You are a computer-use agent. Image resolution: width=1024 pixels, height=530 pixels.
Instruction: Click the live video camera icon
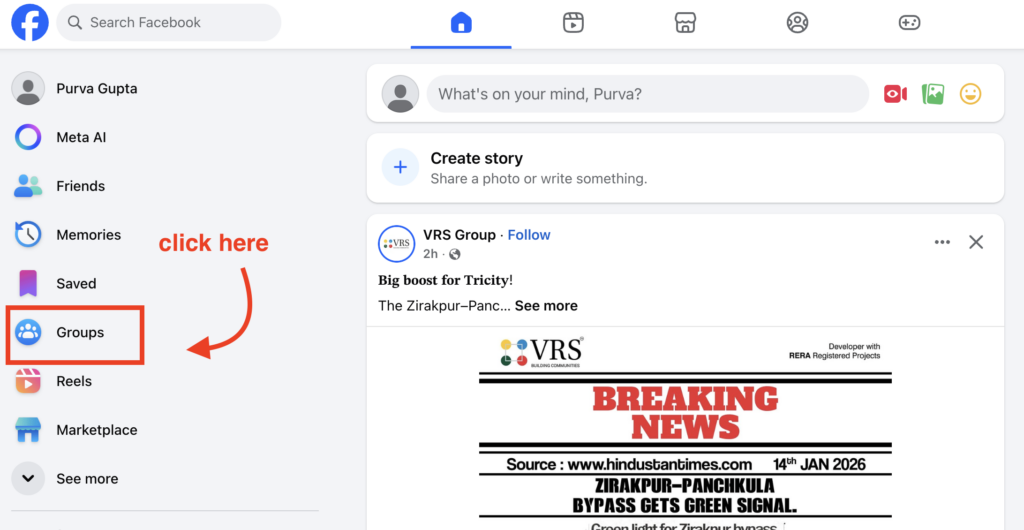pyautogui.click(x=895, y=95)
